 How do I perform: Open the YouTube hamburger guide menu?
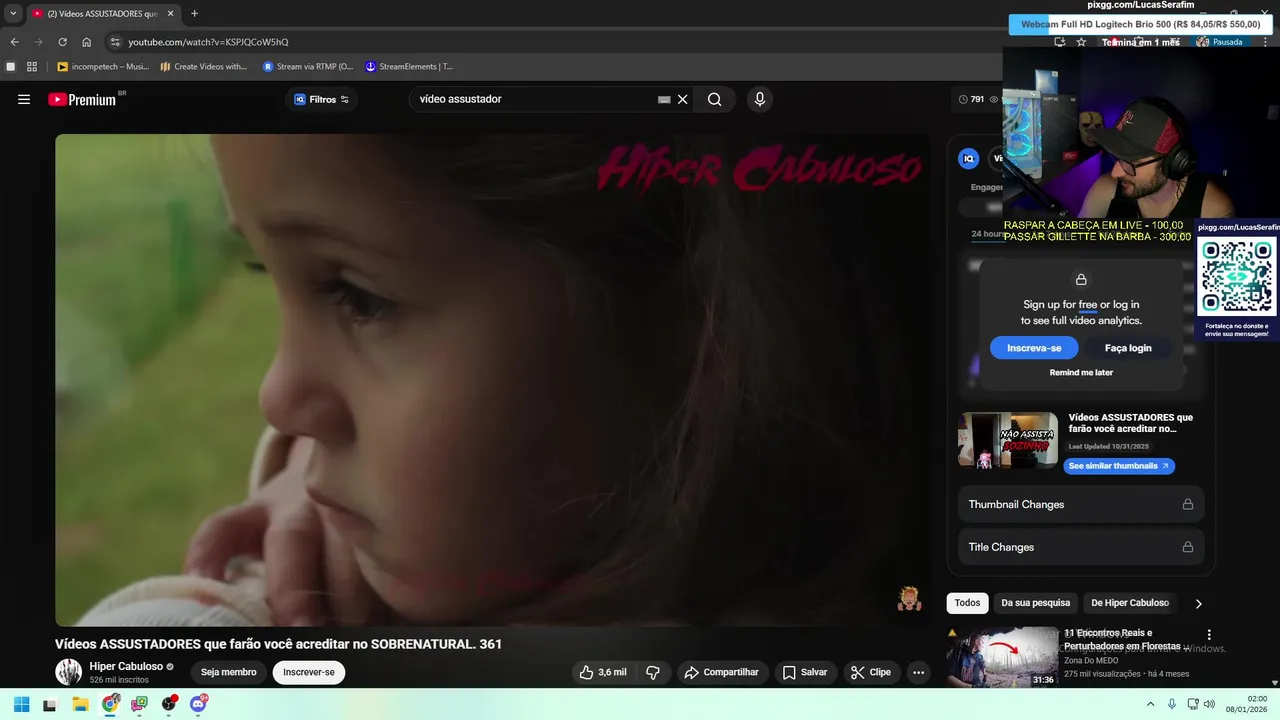(24, 99)
